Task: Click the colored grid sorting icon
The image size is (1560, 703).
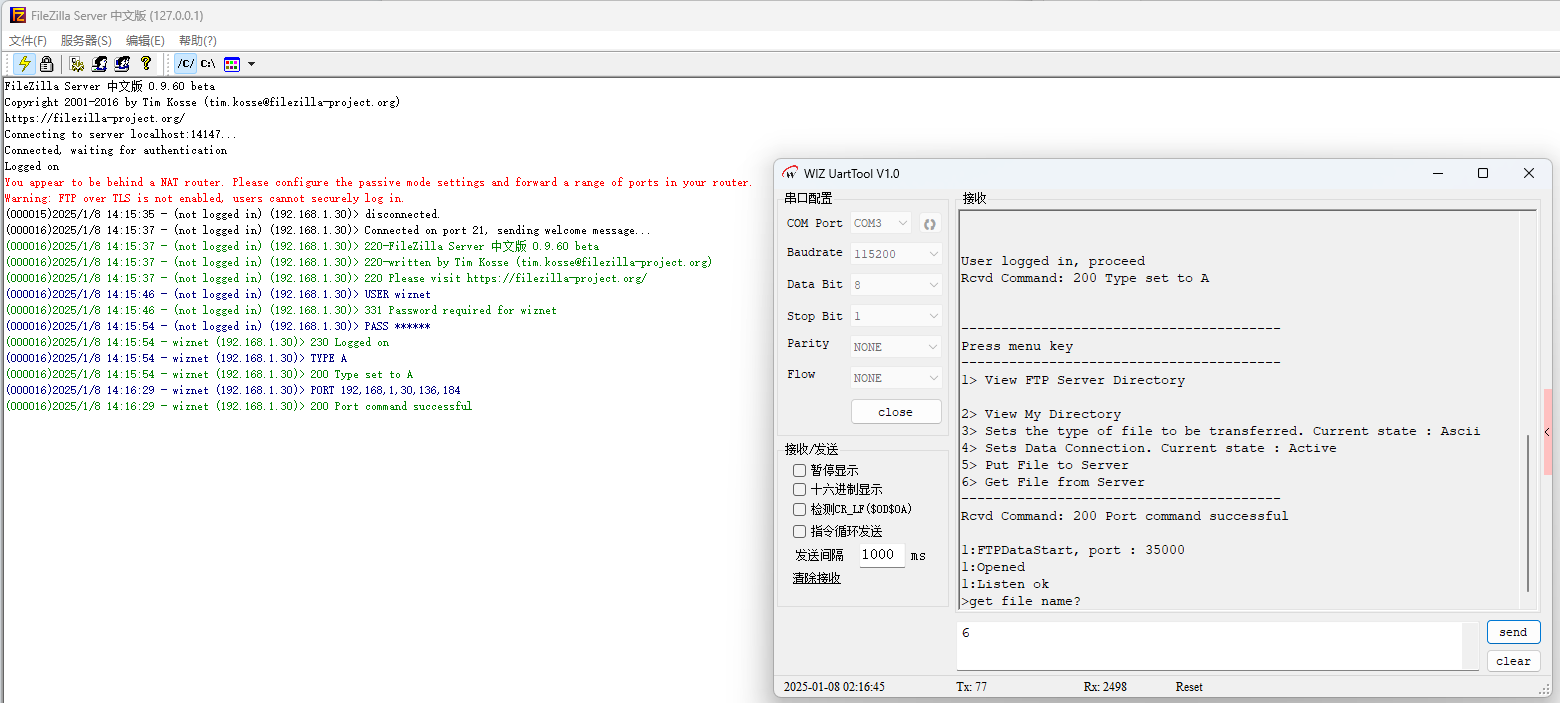Action: (232, 64)
